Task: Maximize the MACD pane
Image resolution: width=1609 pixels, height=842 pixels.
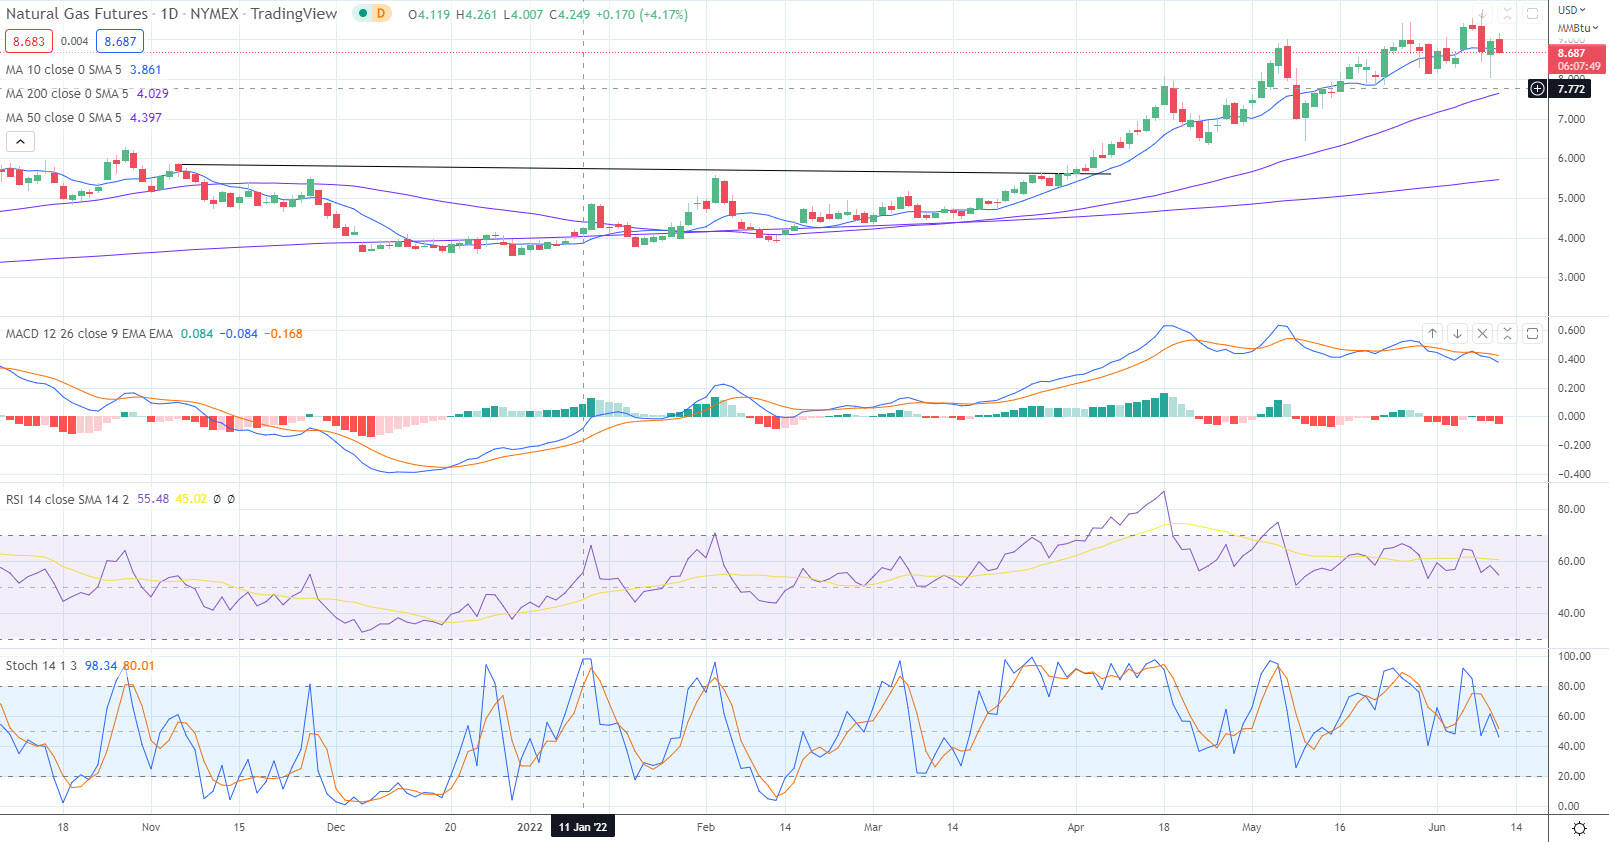Action: pos(1532,333)
